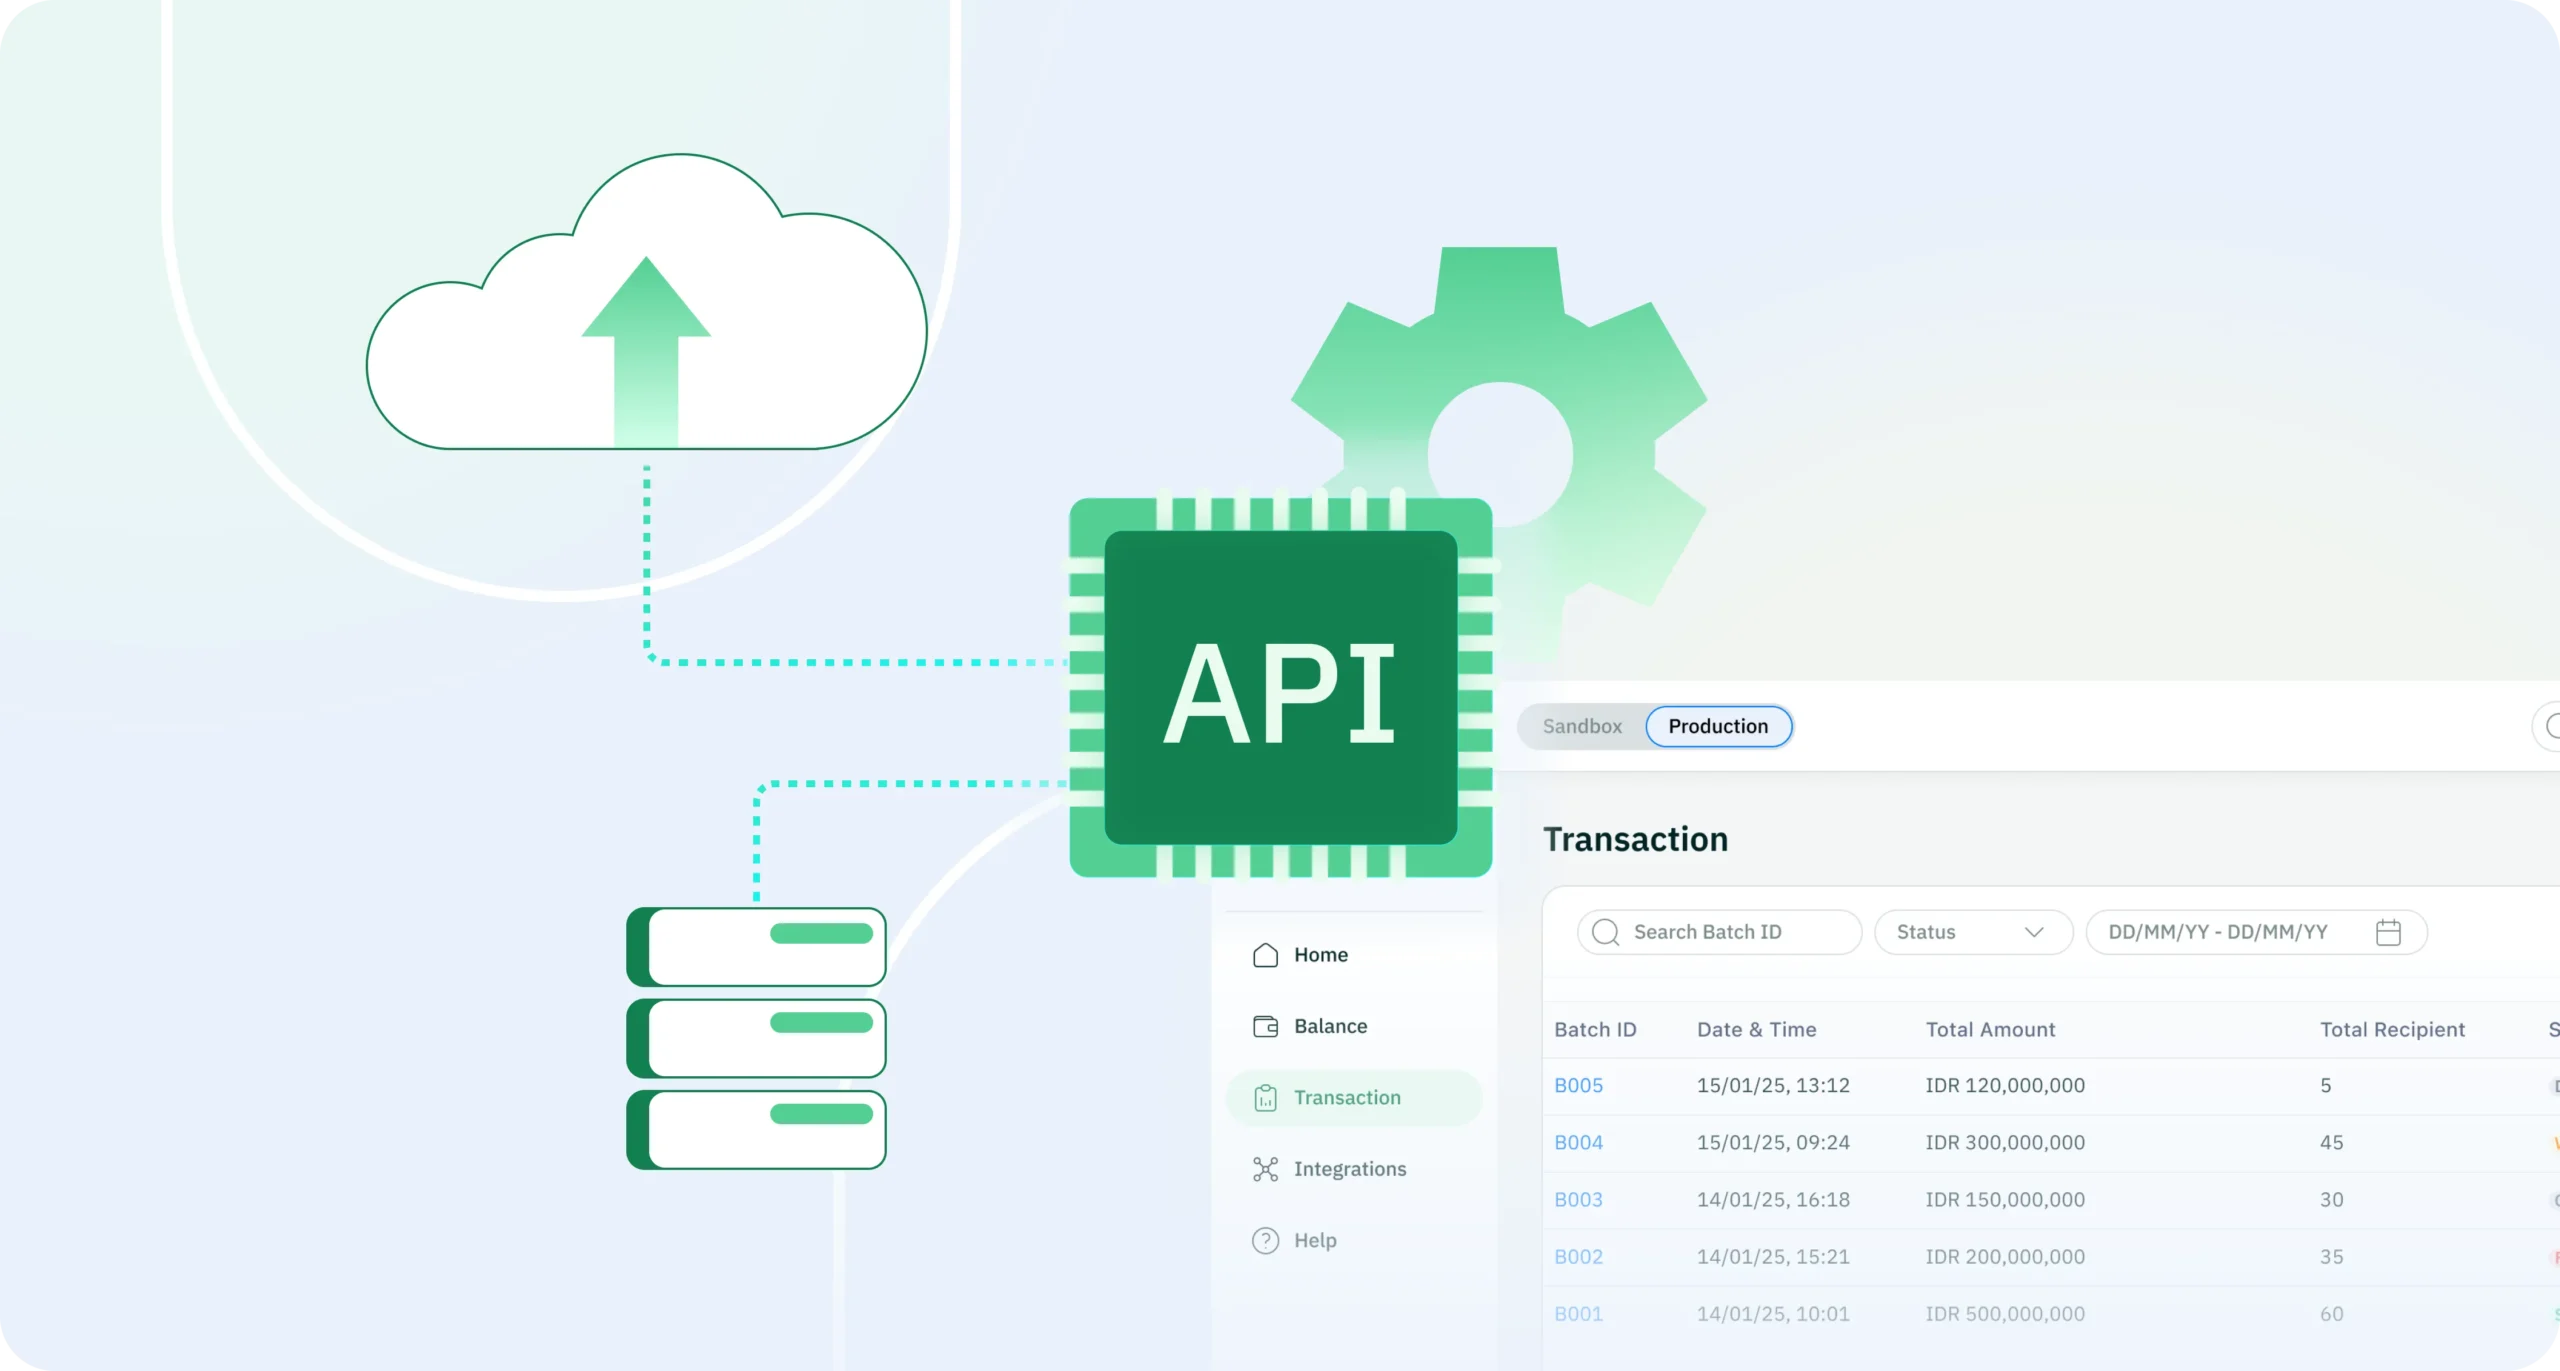Screen dimensions: 2560x1371
Task: Open the Integrations menu item
Action: pyautogui.click(x=1353, y=1169)
